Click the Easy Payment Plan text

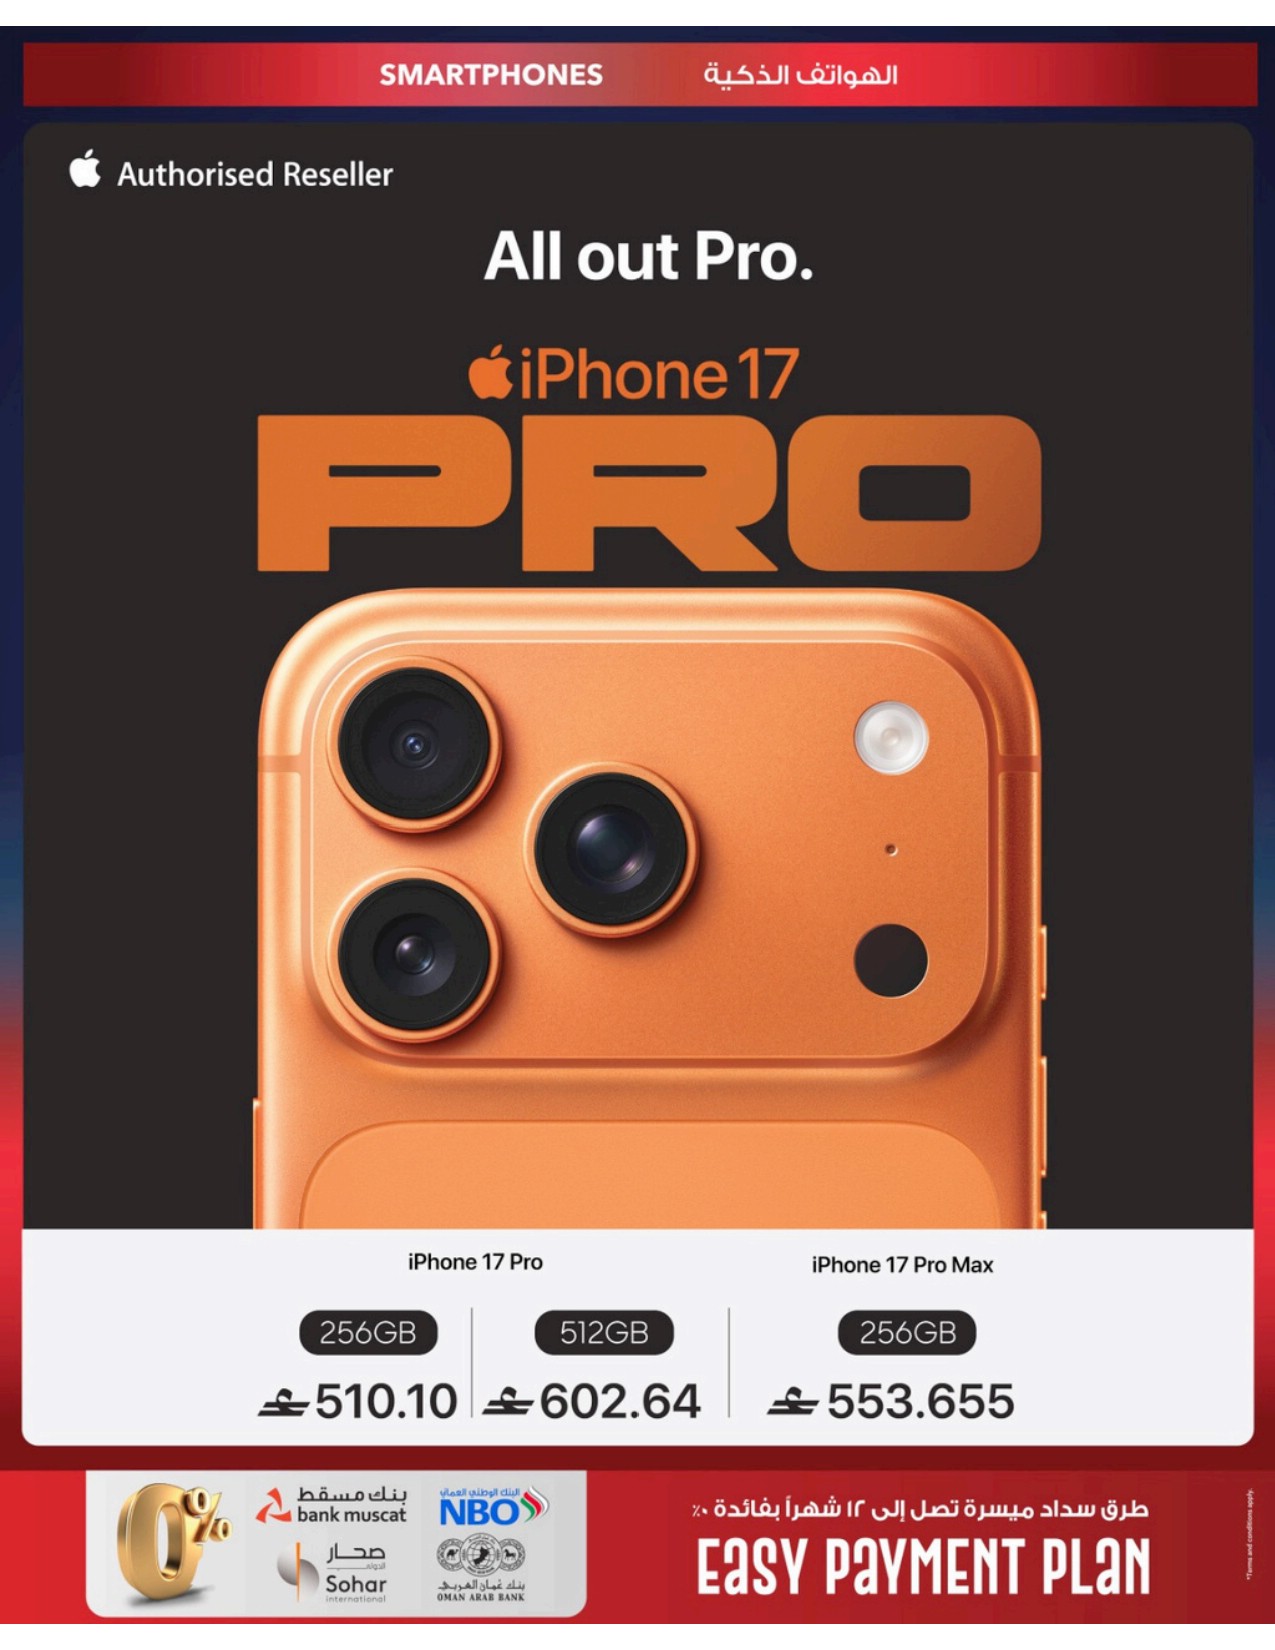[923, 1566]
